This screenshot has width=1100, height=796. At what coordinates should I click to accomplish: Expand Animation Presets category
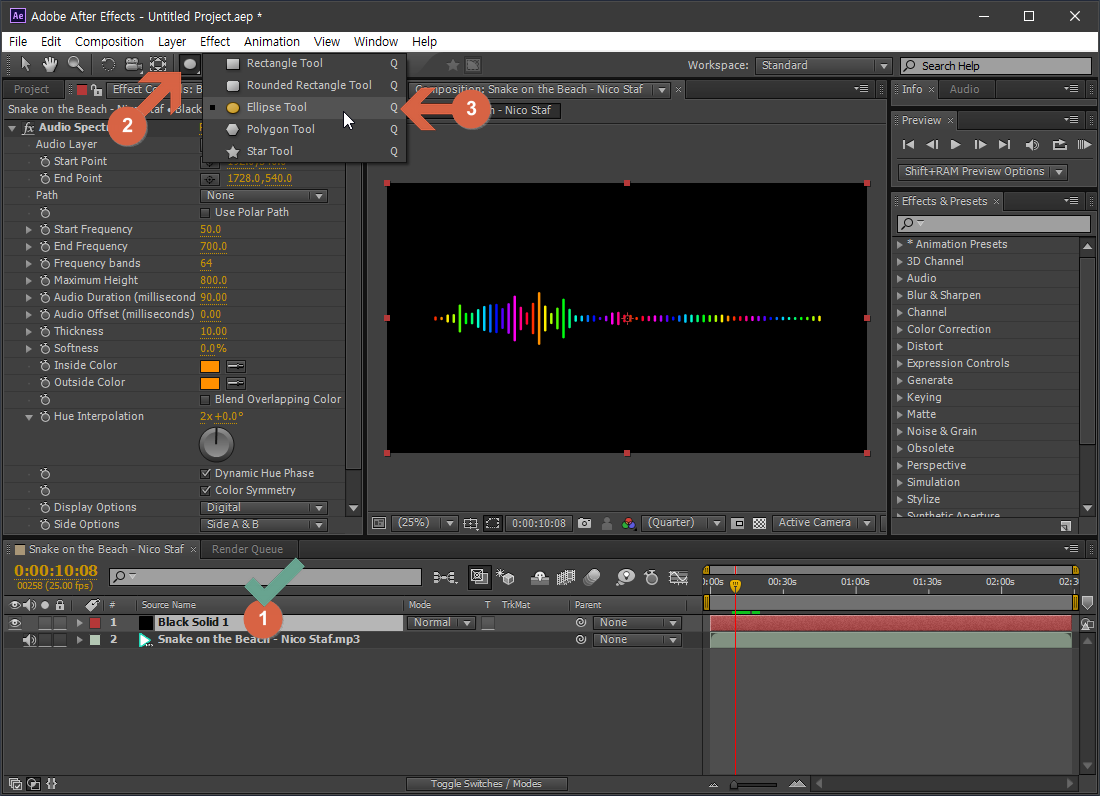click(900, 244)
